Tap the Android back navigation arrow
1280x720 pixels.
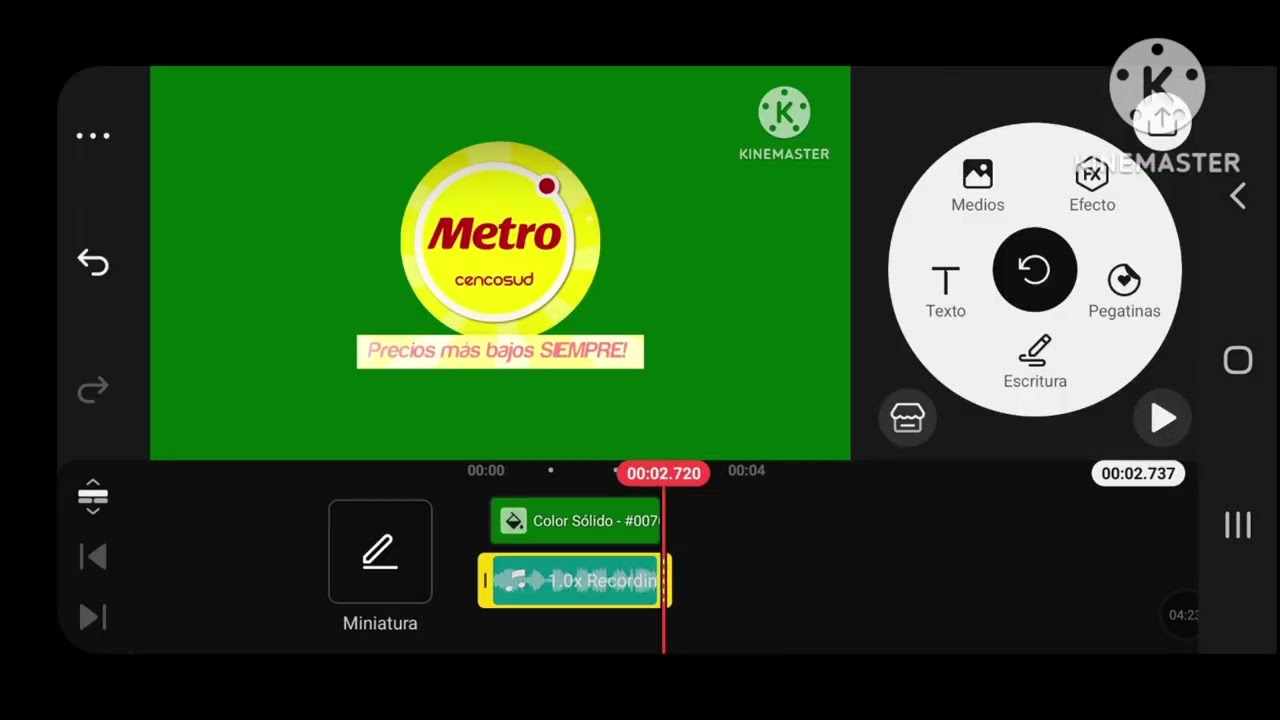tap(1238, 196)
